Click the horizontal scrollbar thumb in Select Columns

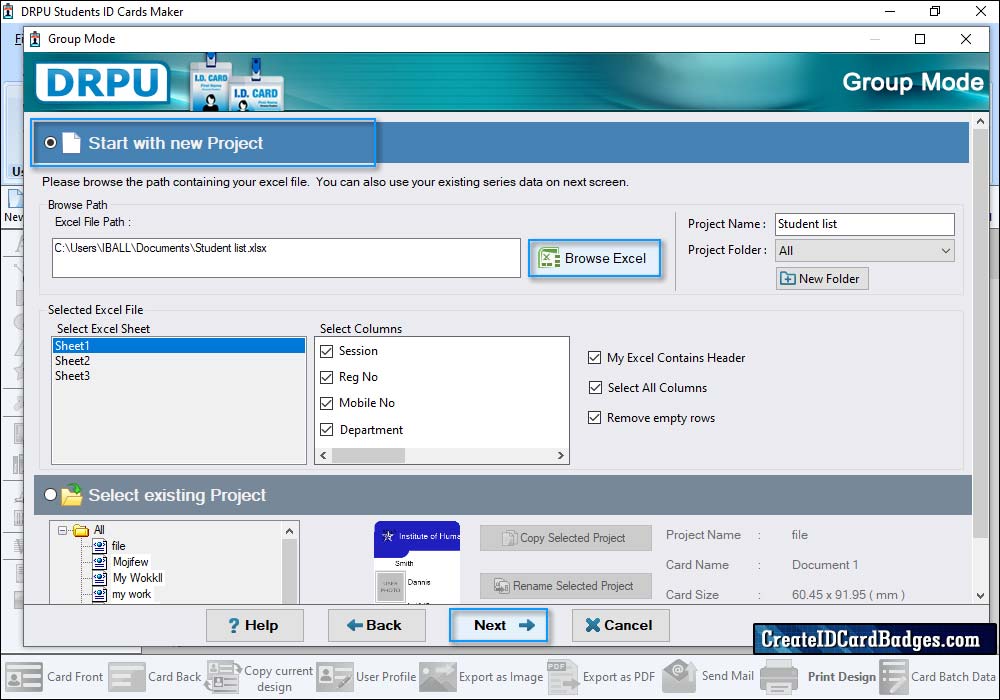(368, 455)
